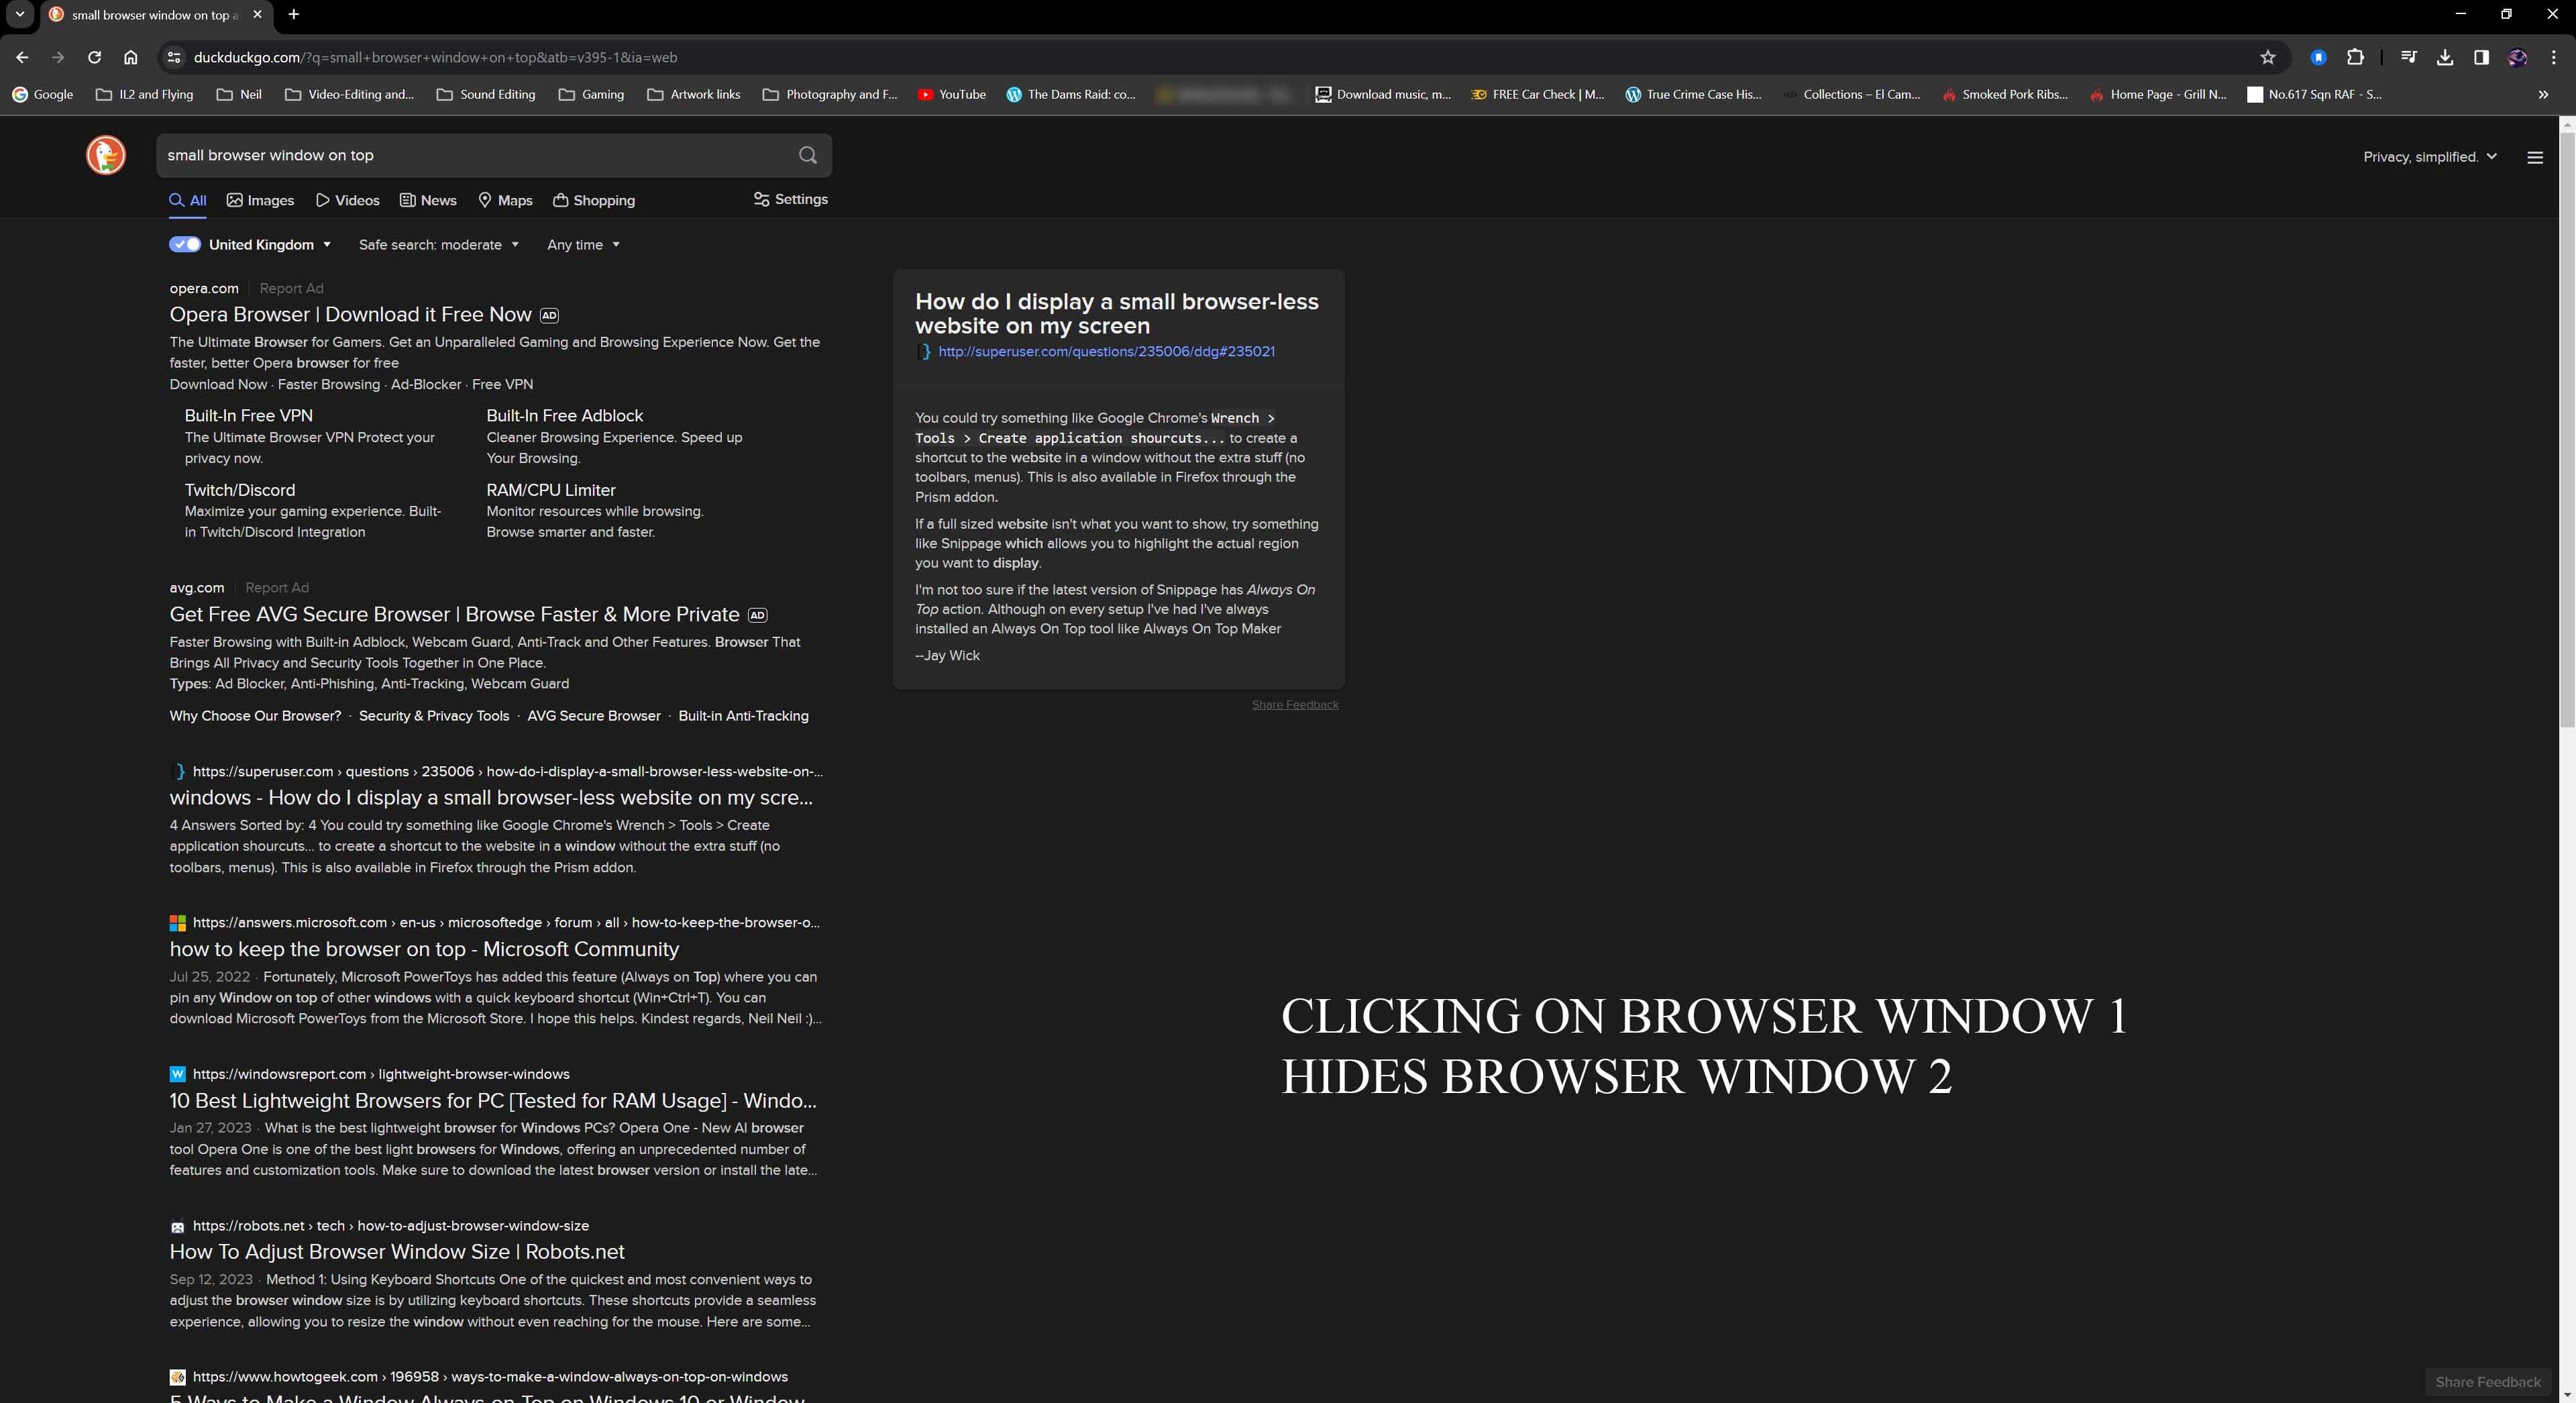The height and width of the screenshot is (1403, 2576).
Task: Switch to Videos results tab
Action: [x=348, y=200]
